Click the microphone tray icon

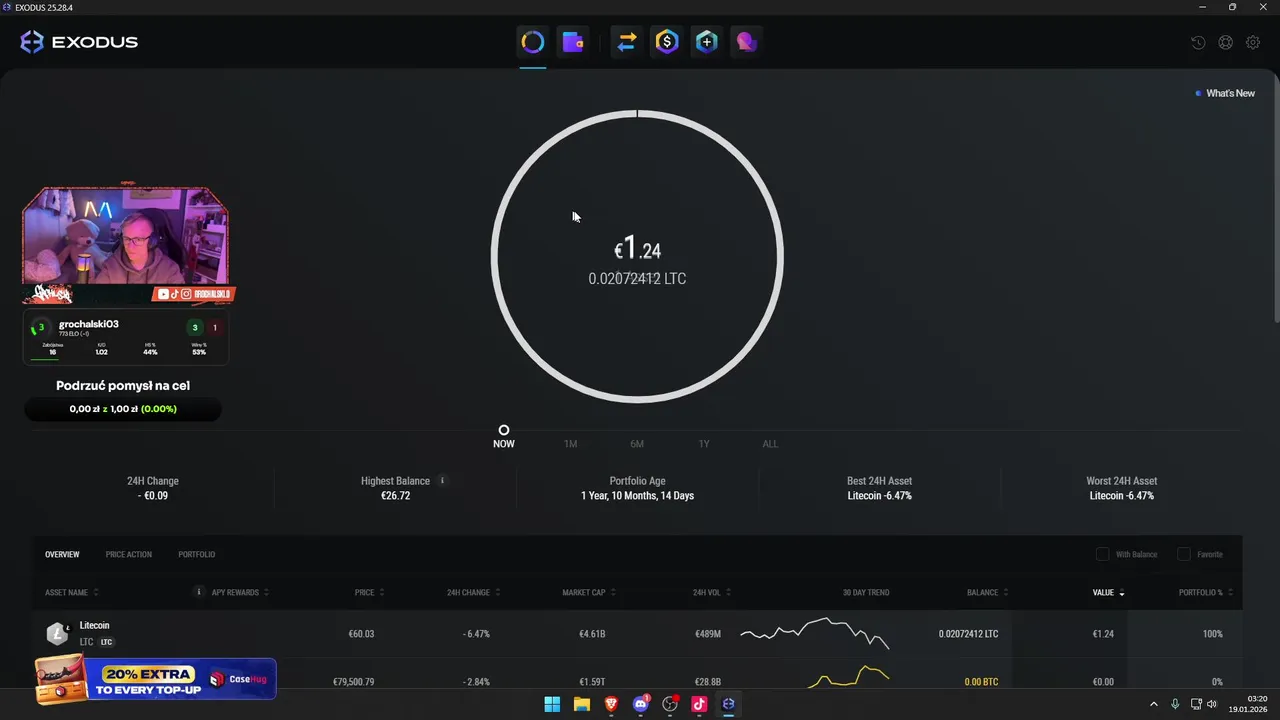(x=1175, y=704)
